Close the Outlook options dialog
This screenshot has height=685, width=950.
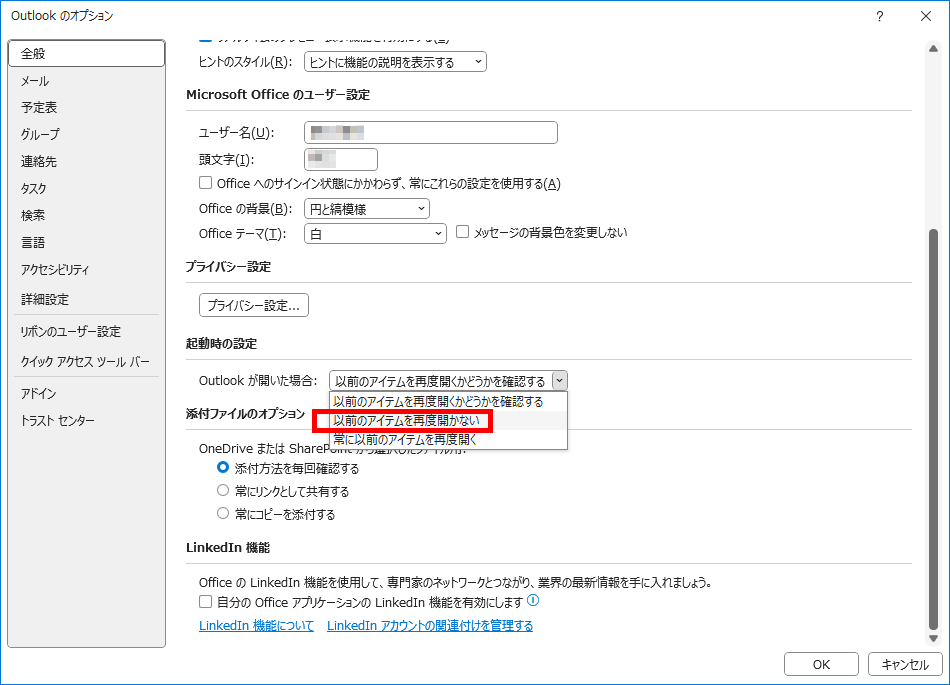(926, 16)
